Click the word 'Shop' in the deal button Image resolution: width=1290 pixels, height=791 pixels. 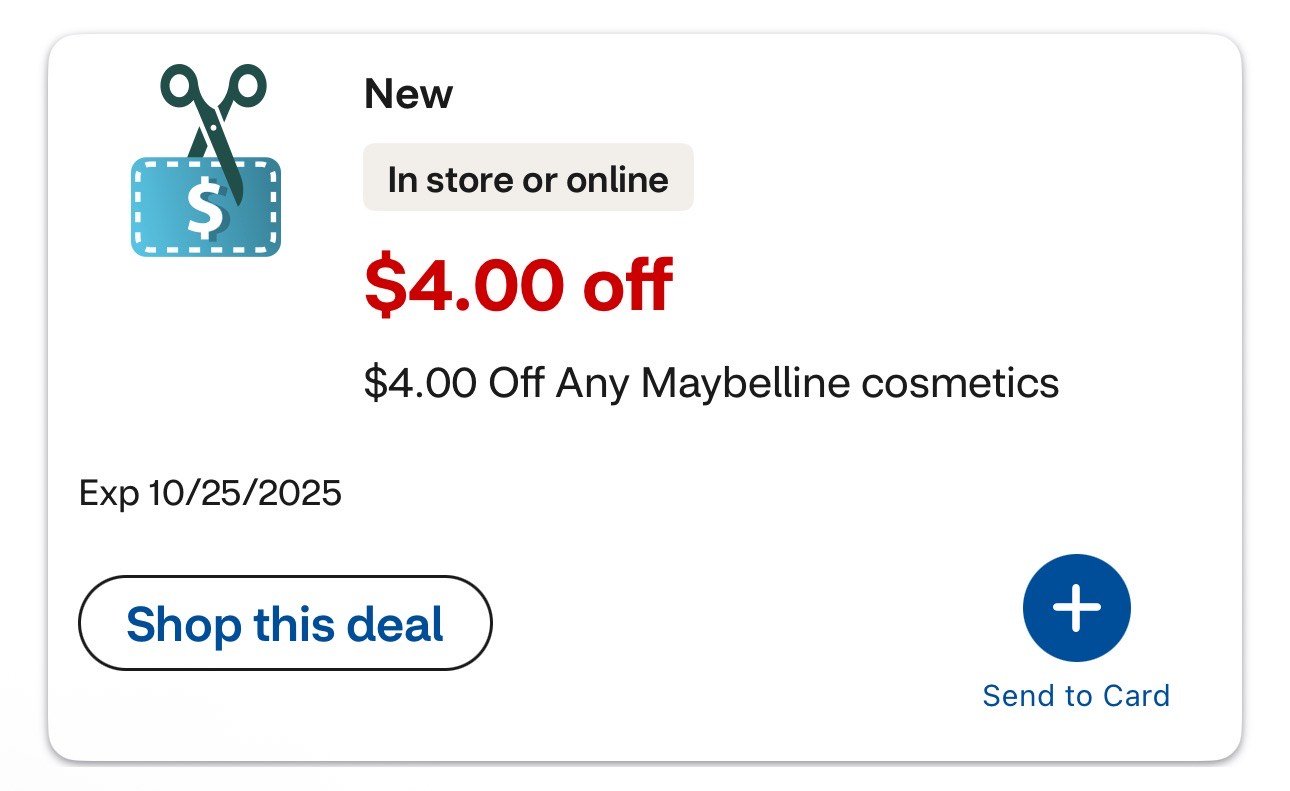point(183,623)
